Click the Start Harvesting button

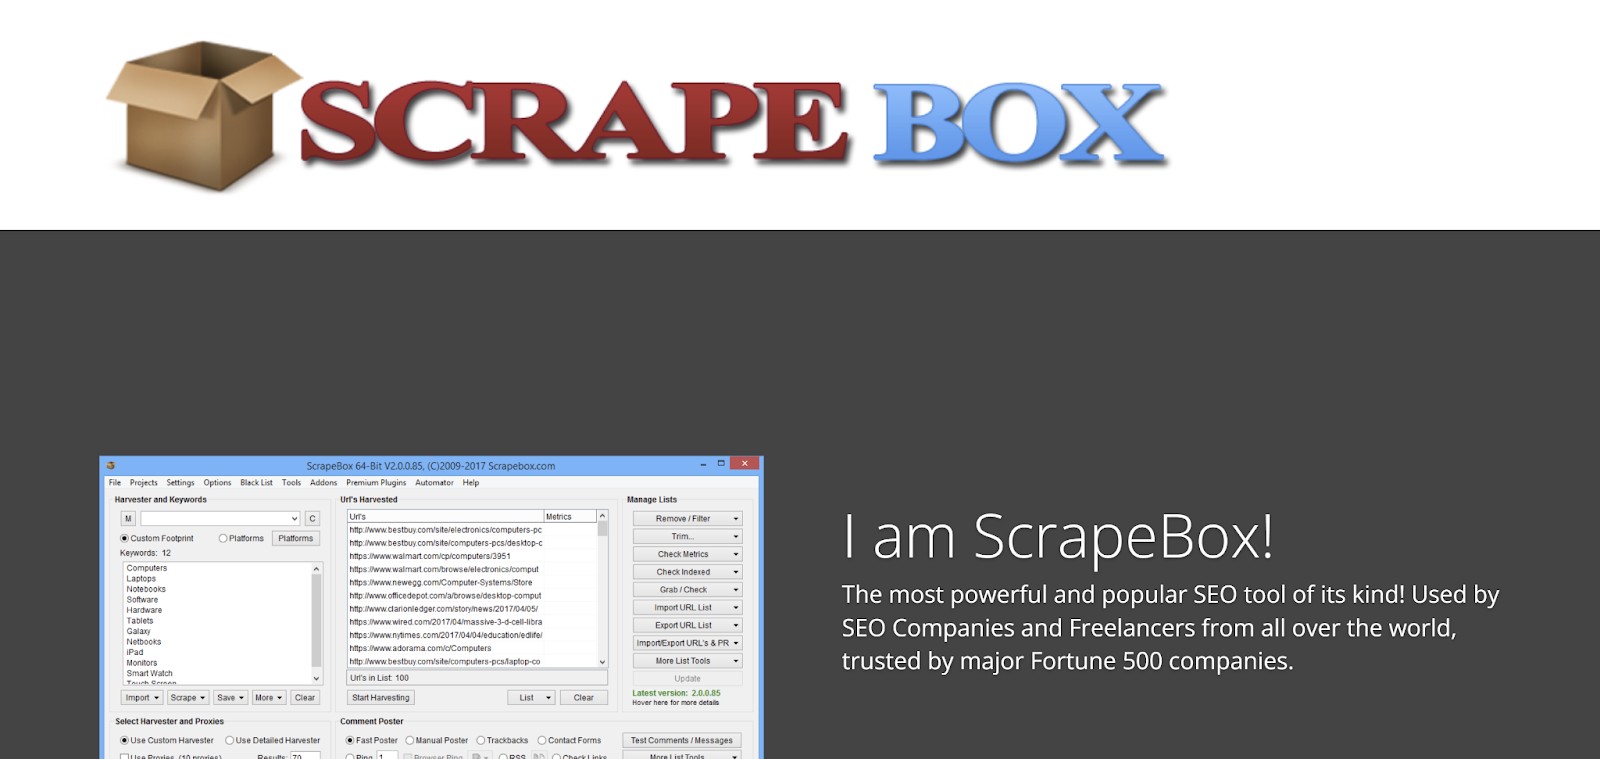(x=381, y=697)
